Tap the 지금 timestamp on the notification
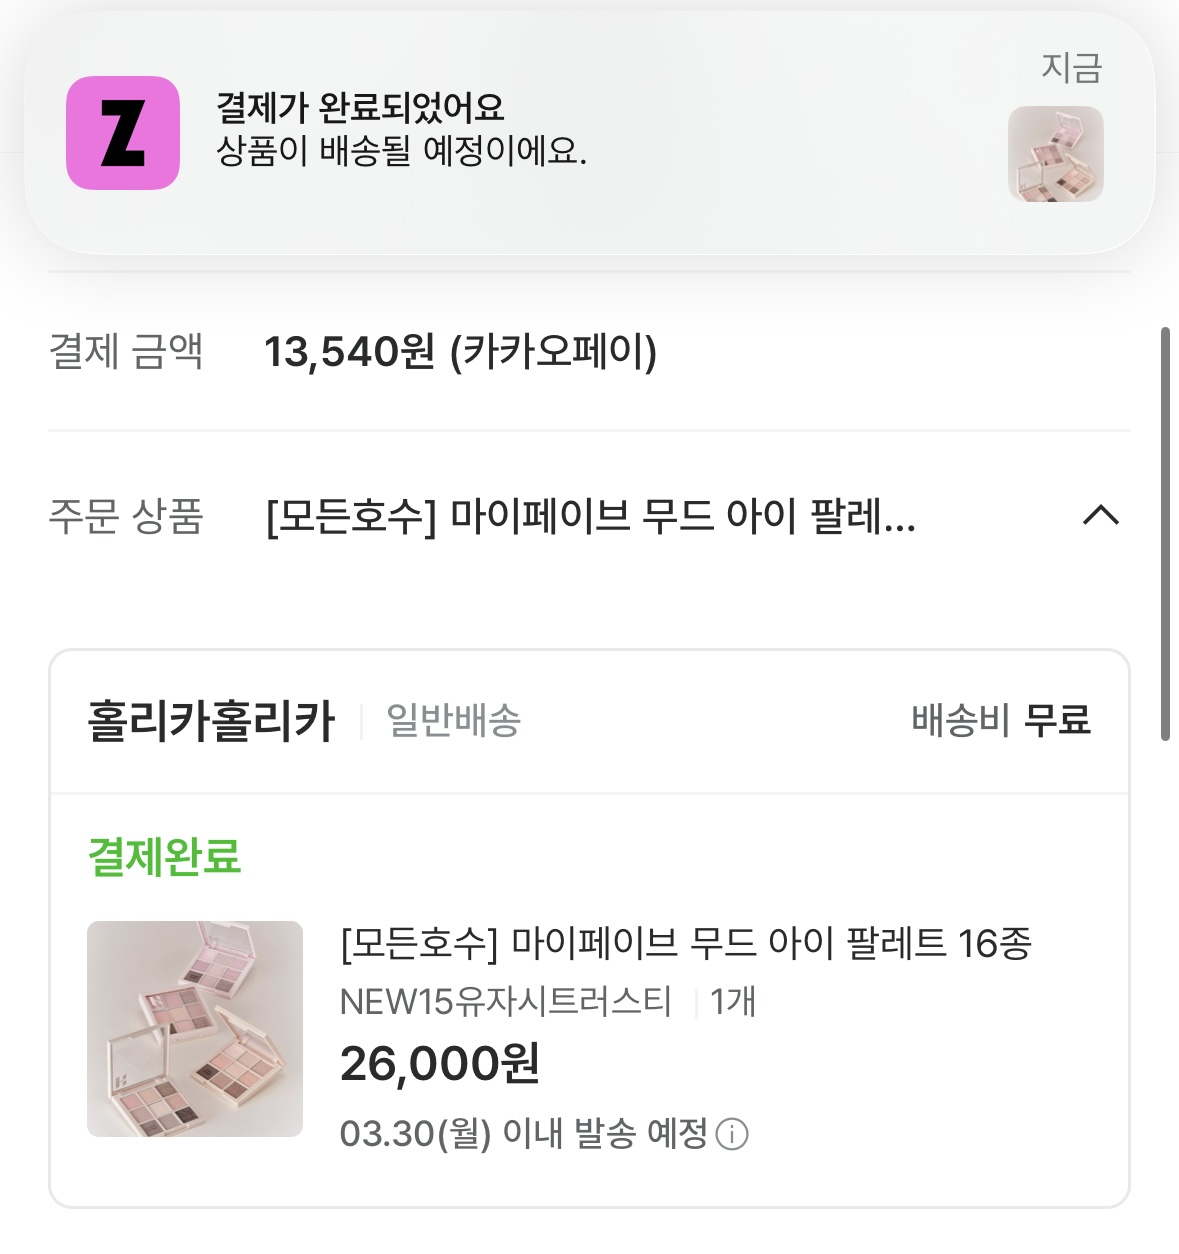The width and height of the screenshot is (1179, 1254). [1071, 68]
